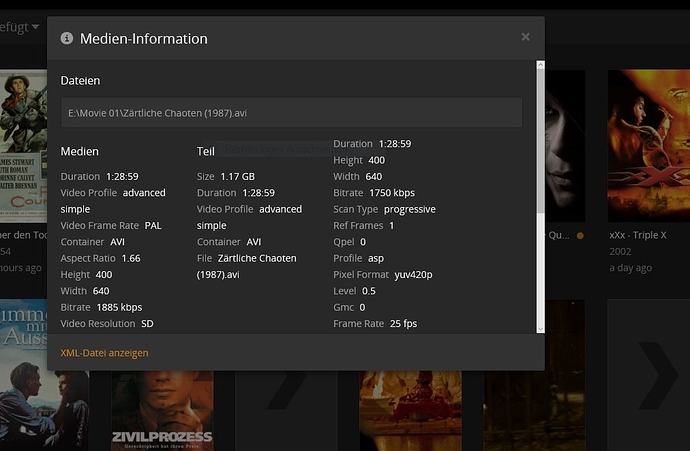Screen dimensions: 690x451
Task: Open the burning scene movie poster at bottom
Action: coord(411,411)
